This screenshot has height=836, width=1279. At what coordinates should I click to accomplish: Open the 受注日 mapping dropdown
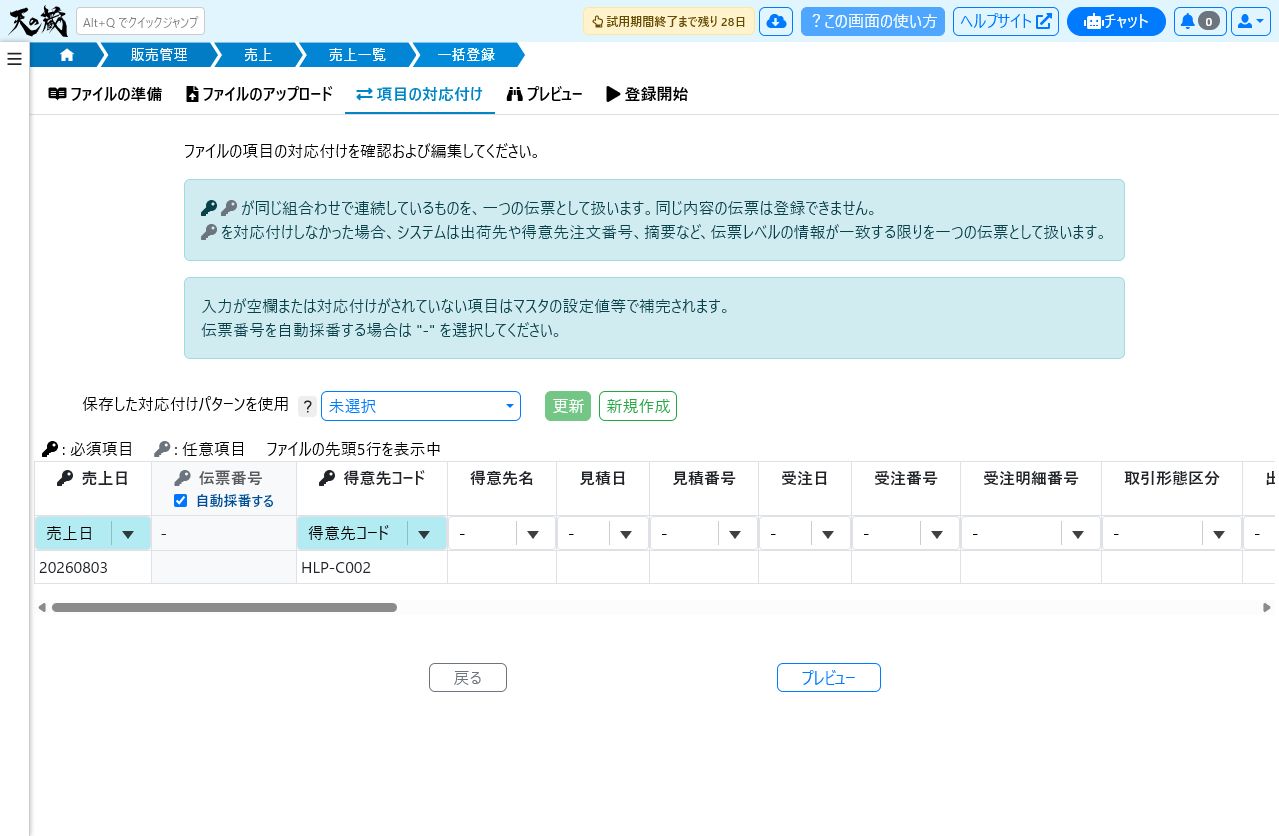[x=805, y=534]
